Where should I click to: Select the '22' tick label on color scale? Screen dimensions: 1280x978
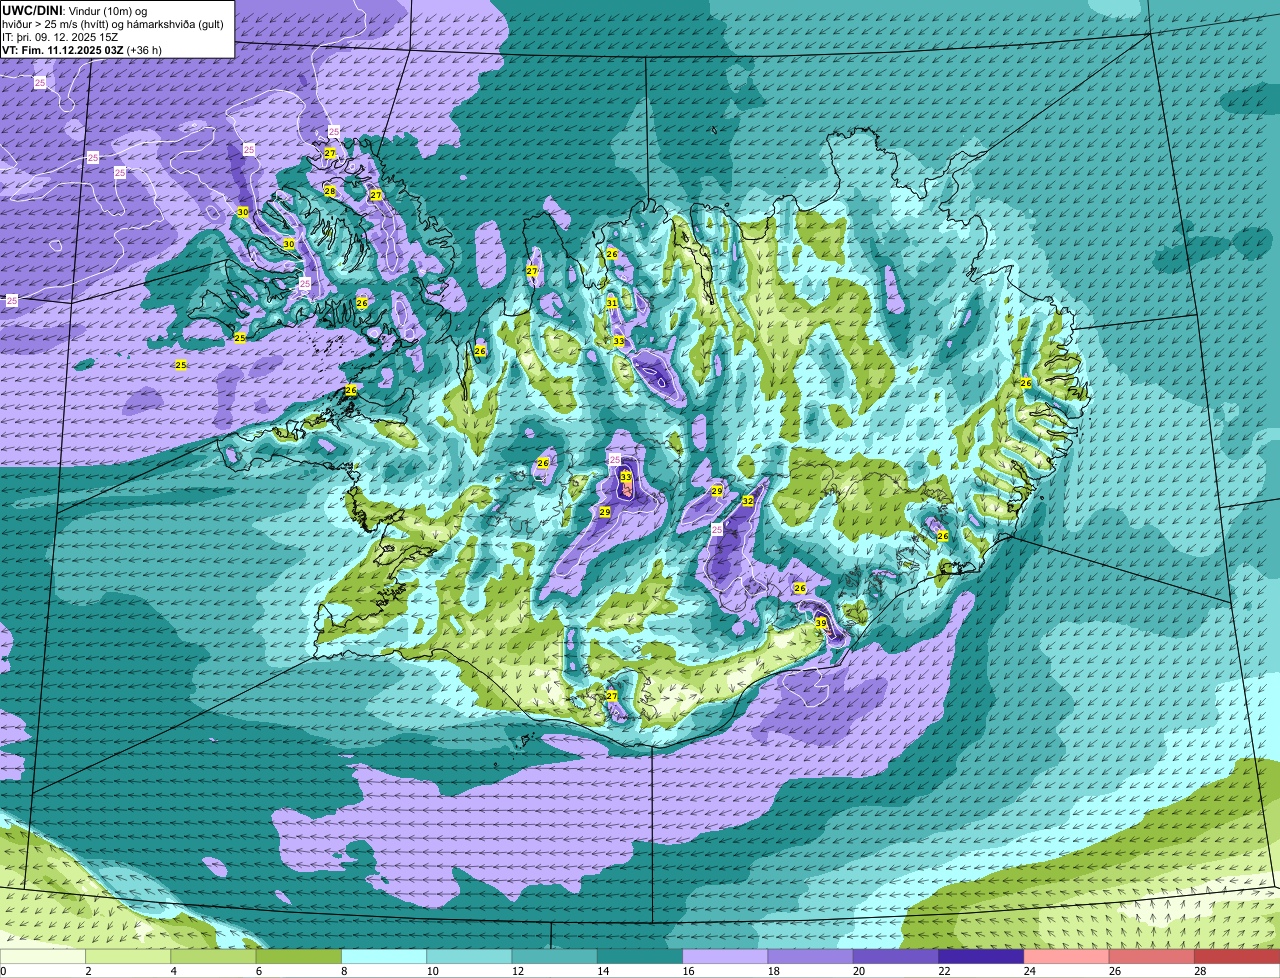pyautogui.click(x=944, y=971)
